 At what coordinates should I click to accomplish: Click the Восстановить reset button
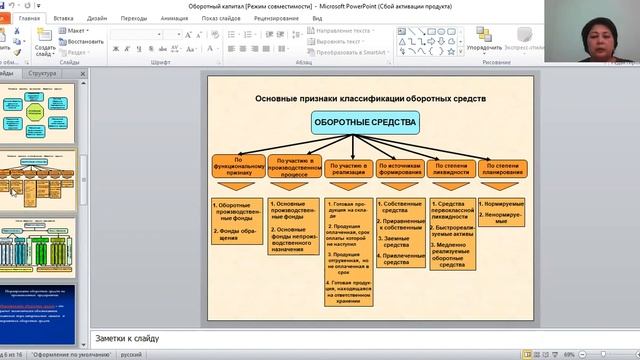tap(81, 42)
